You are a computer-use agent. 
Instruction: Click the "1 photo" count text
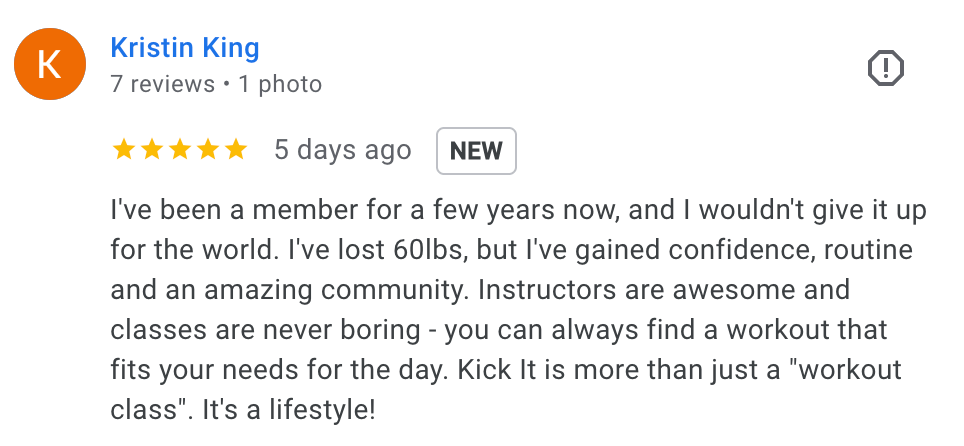(280, 84)
